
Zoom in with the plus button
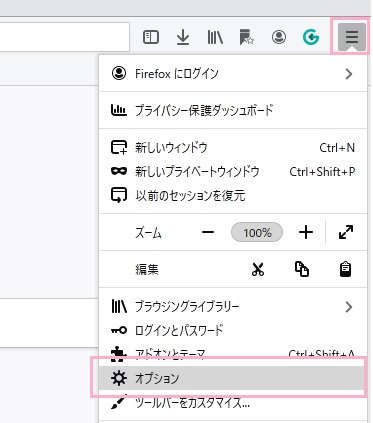pos(306,232)
